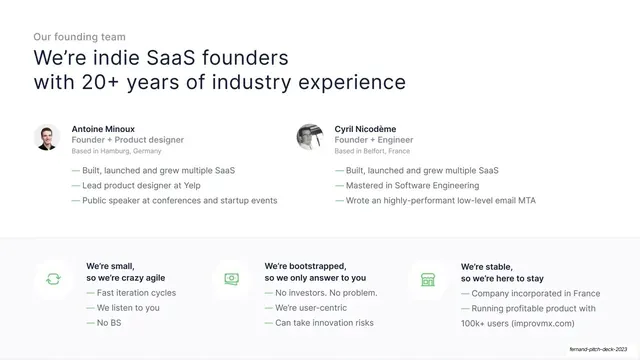
Task: Click the improvmx.com users text
Action: pyautogui.click(x=518, y=323)
